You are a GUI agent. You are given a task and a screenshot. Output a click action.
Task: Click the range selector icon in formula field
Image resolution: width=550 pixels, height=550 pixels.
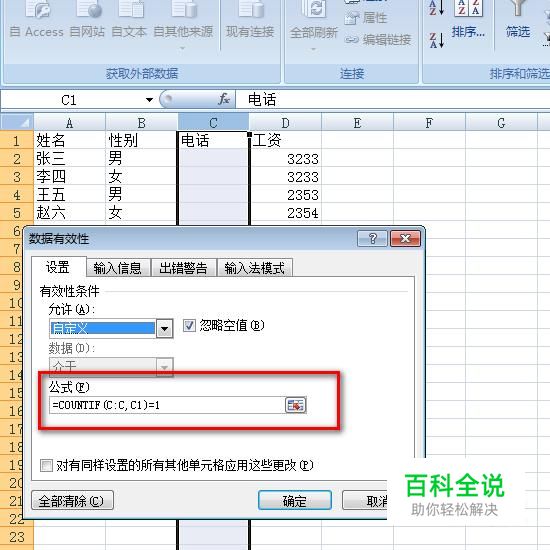point(296,405)
